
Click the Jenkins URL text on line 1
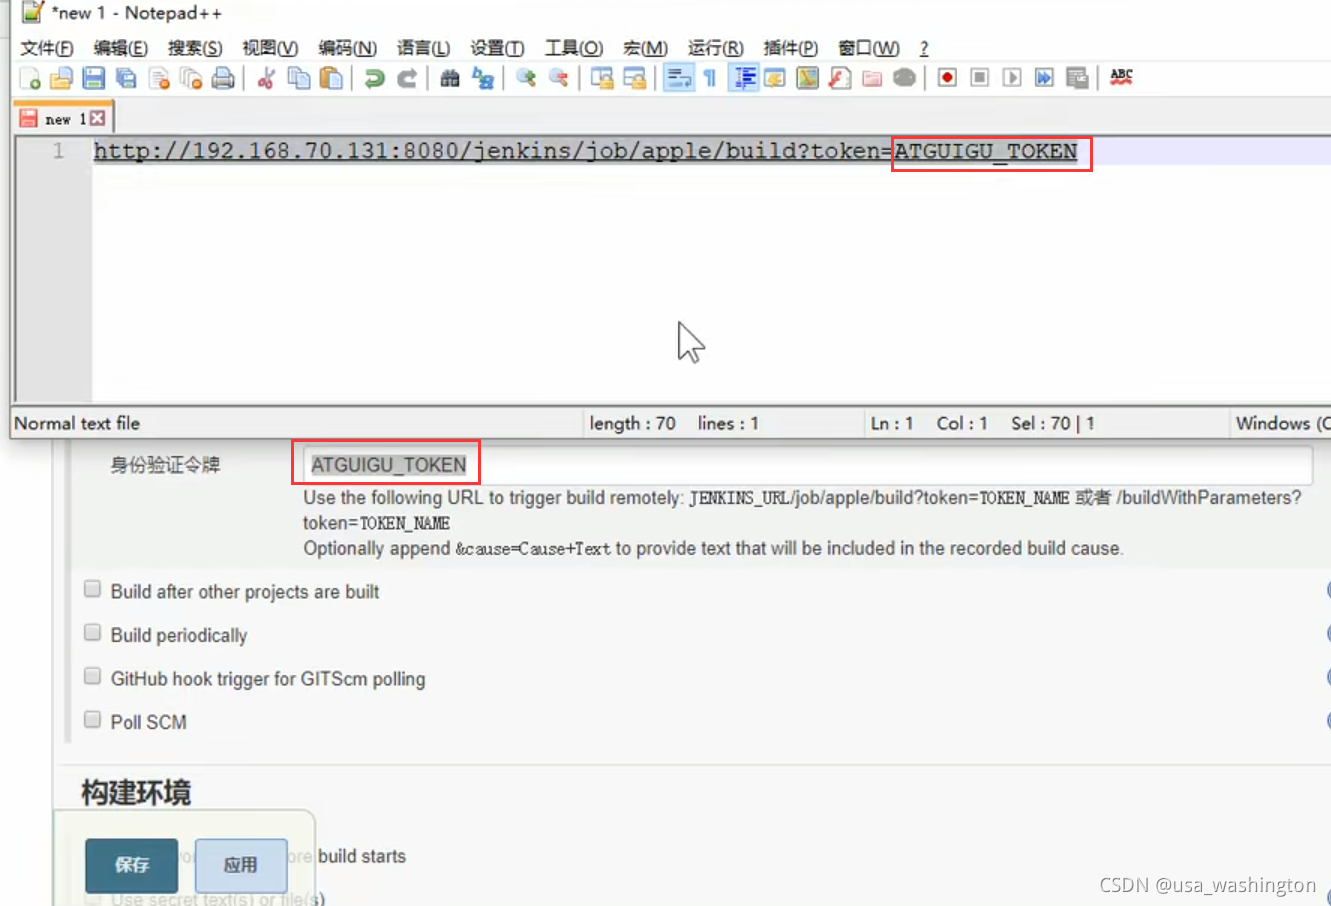click(x=585, y=152)
